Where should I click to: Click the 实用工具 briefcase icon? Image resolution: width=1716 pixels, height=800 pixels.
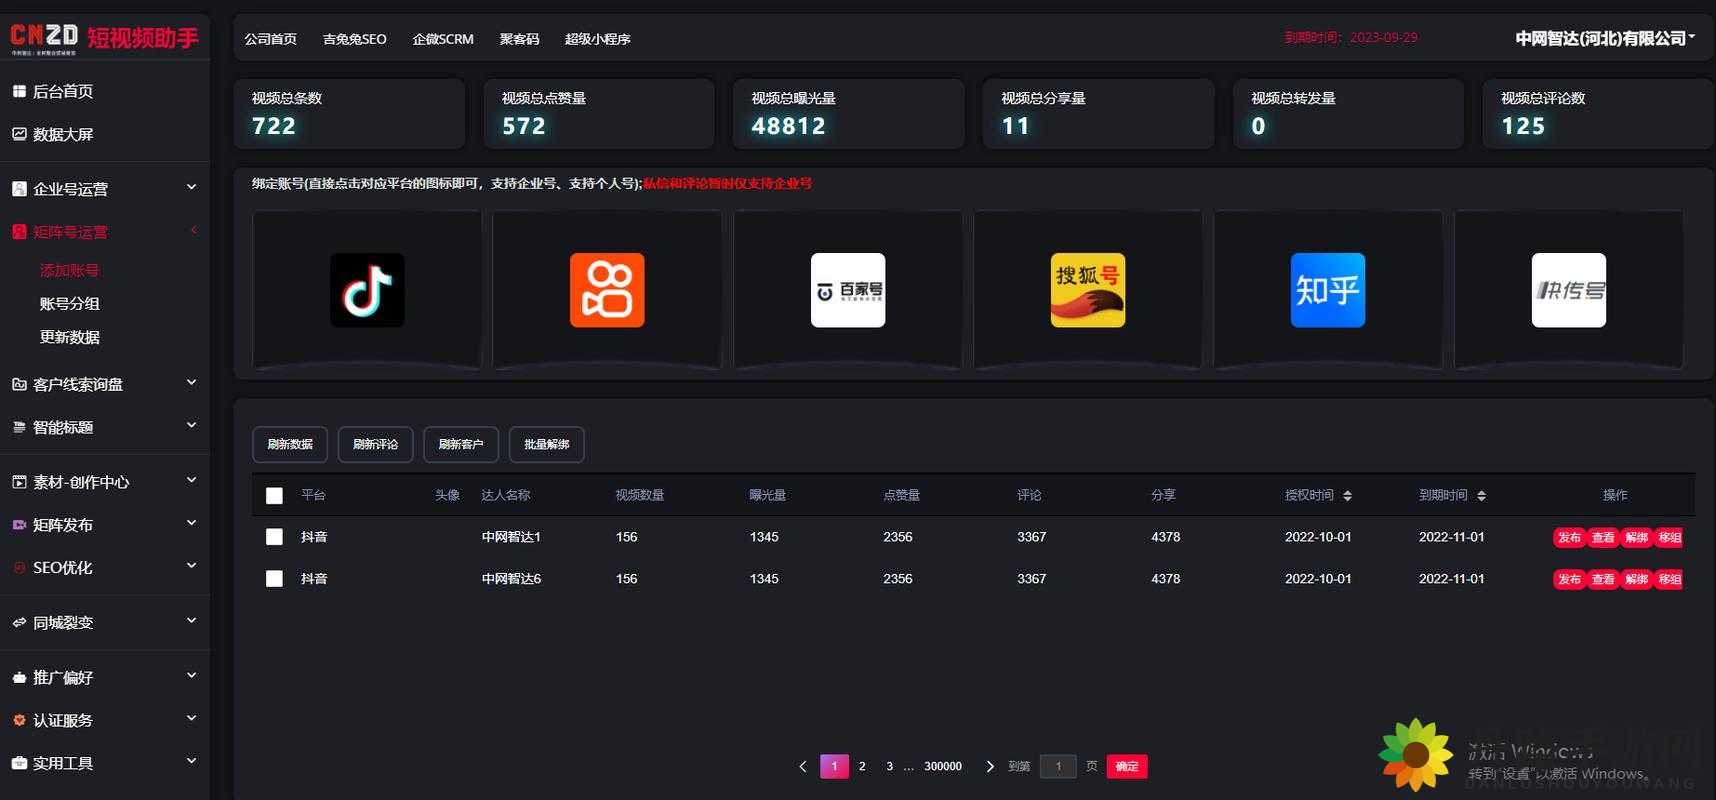pyautogui.click(x=19, y=763)
